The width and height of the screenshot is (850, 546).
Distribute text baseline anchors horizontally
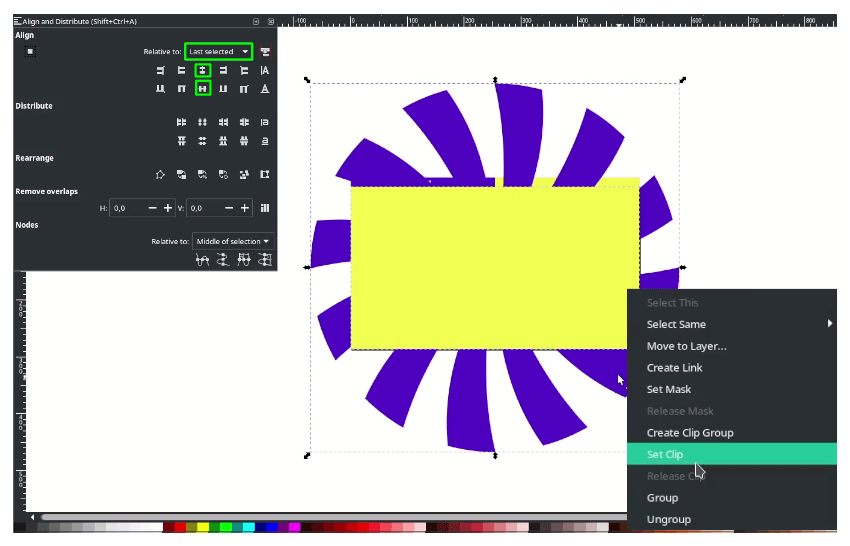[x=265, y=123]
